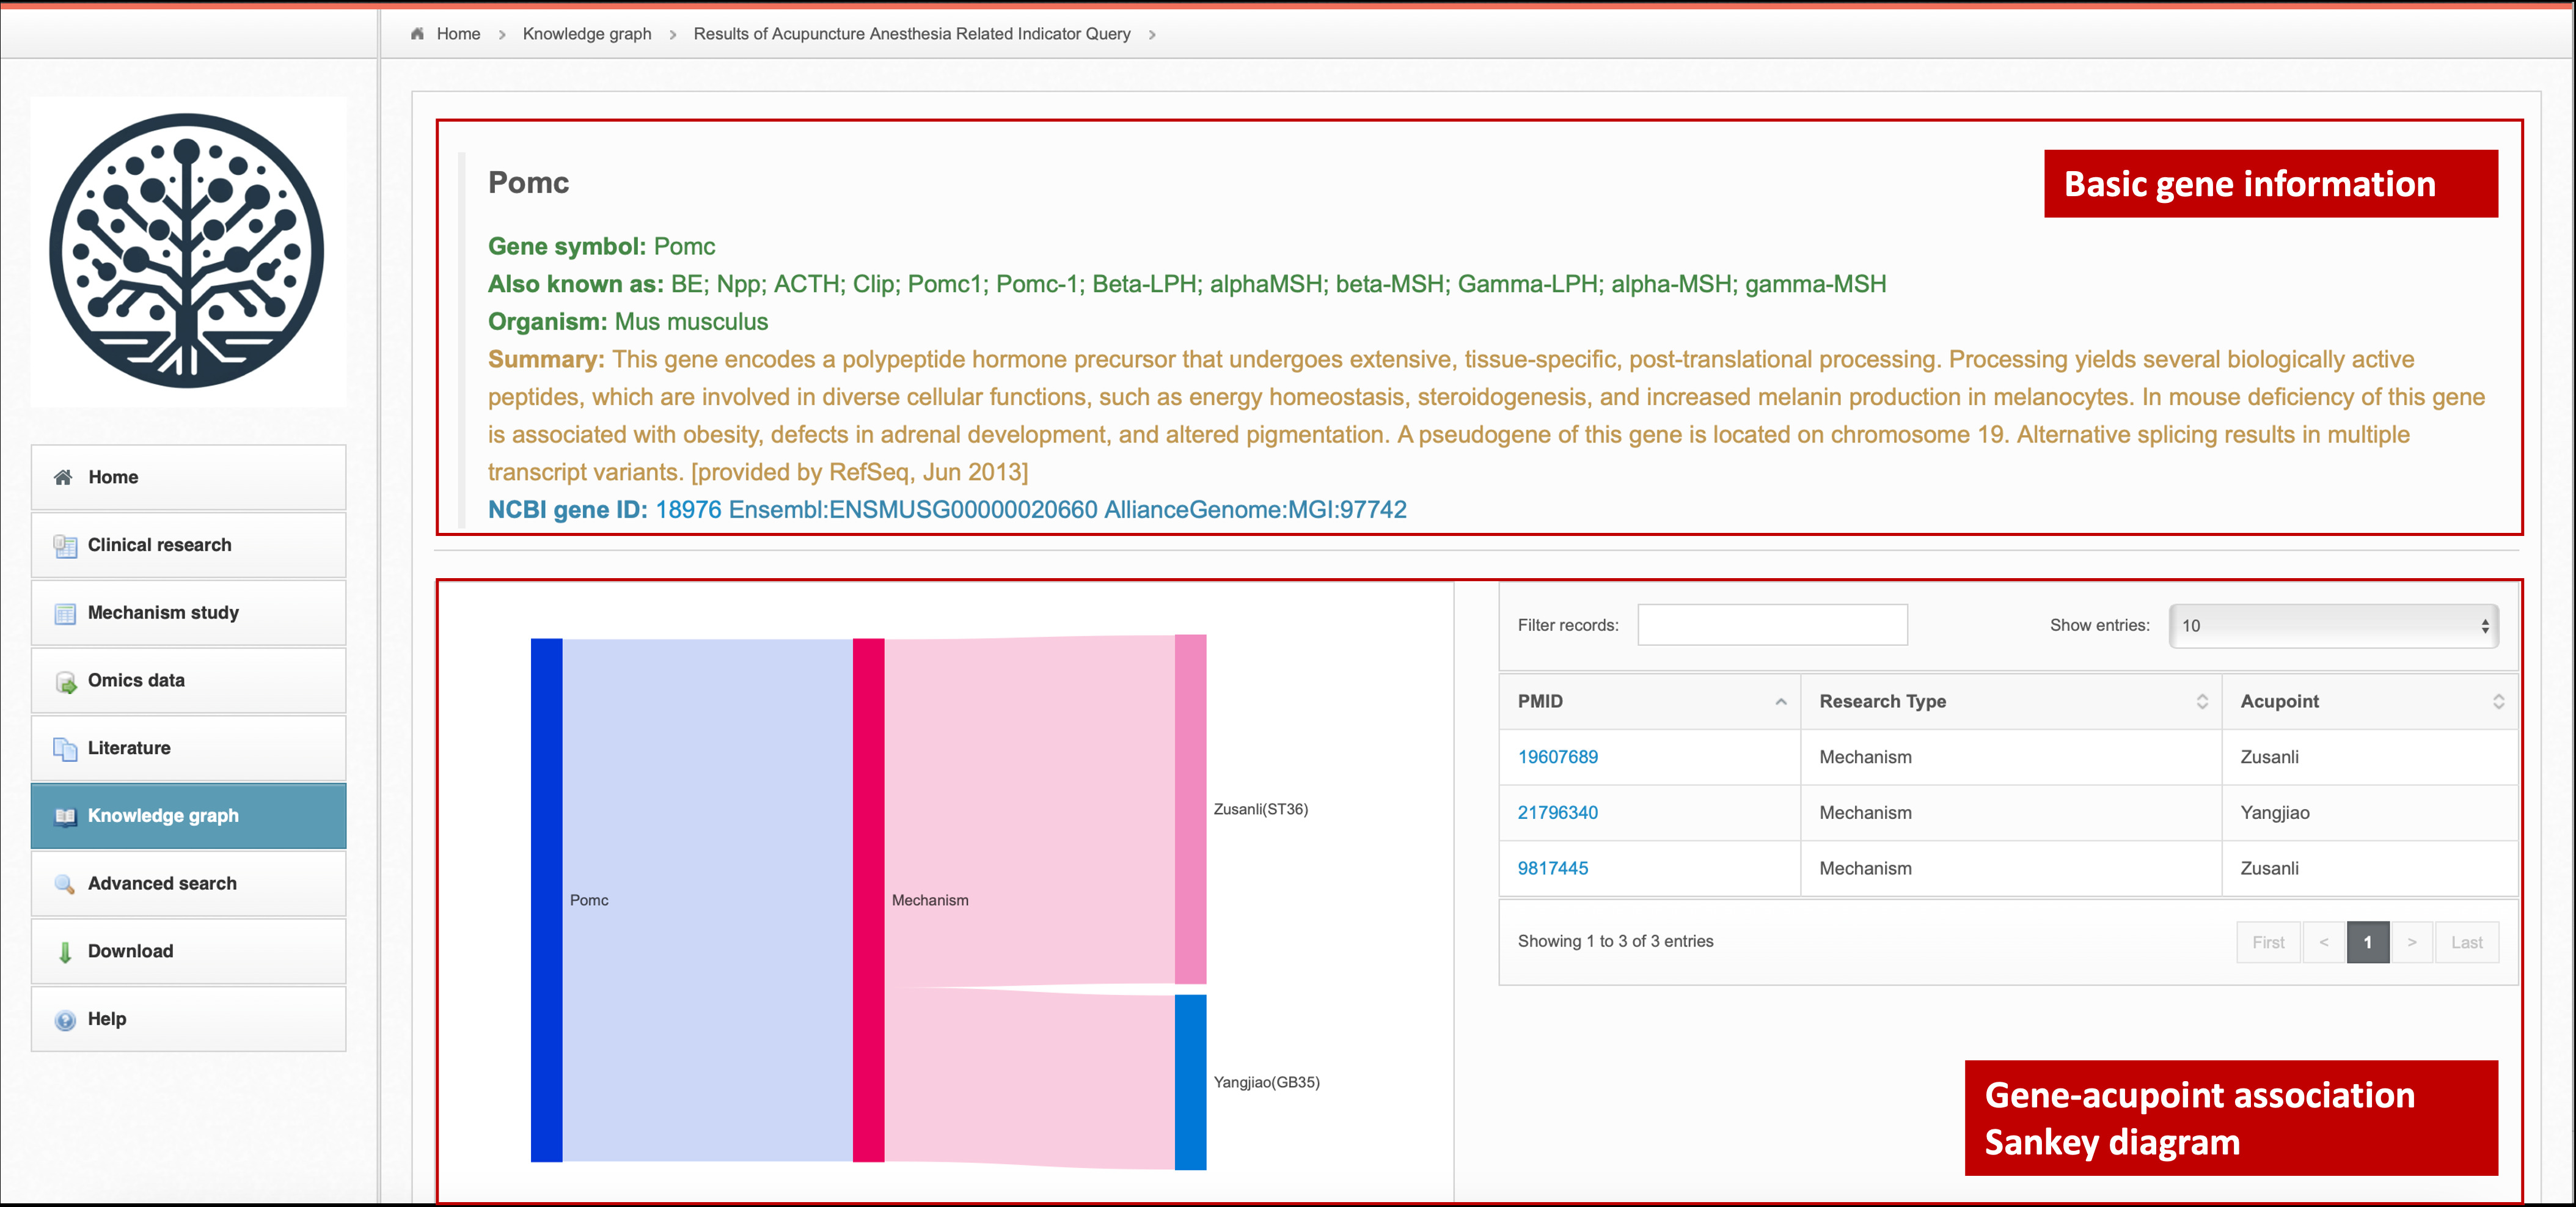Screen dimensions: 2576x1207
Task: Click the Omics data sidebar icon
Action: (x=65, y=681)
